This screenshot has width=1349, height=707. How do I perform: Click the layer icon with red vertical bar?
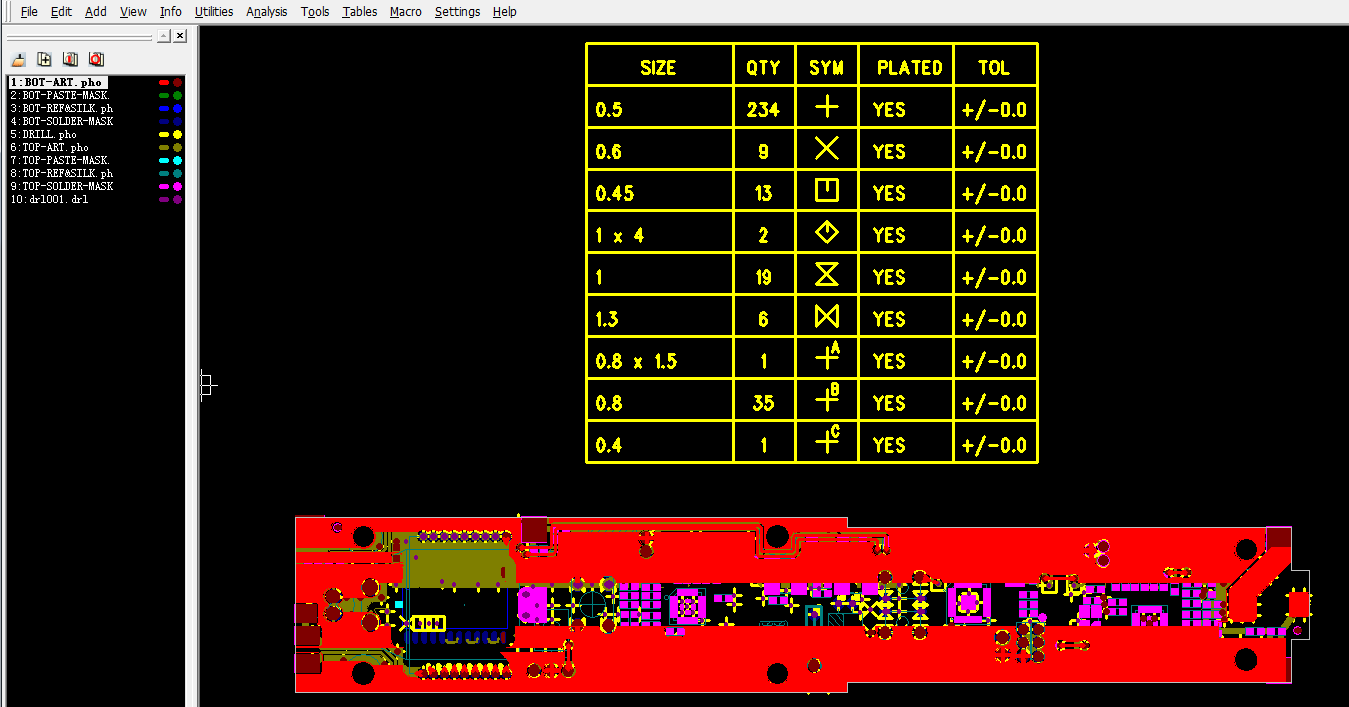pyautogui.click(x=70, y=59)
